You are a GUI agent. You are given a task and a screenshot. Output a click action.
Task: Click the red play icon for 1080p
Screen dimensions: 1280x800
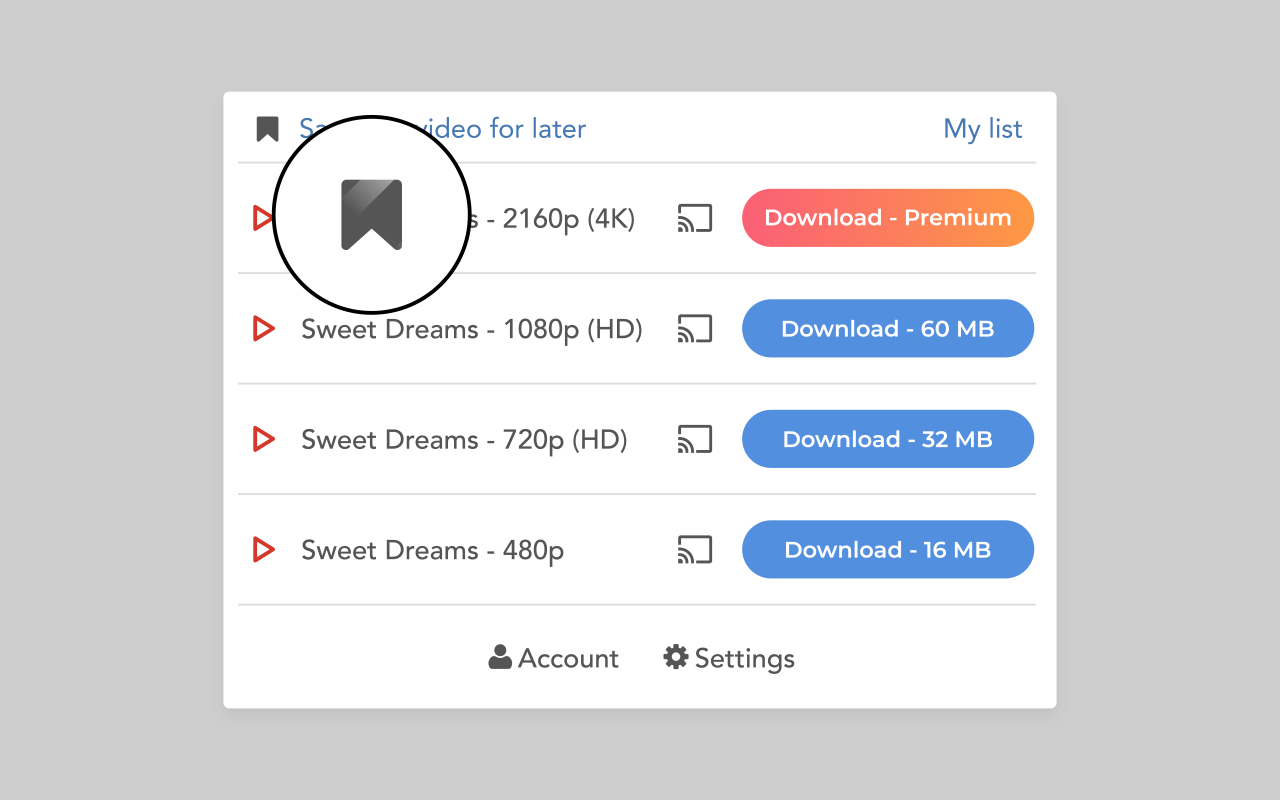[x=264, y=328]
